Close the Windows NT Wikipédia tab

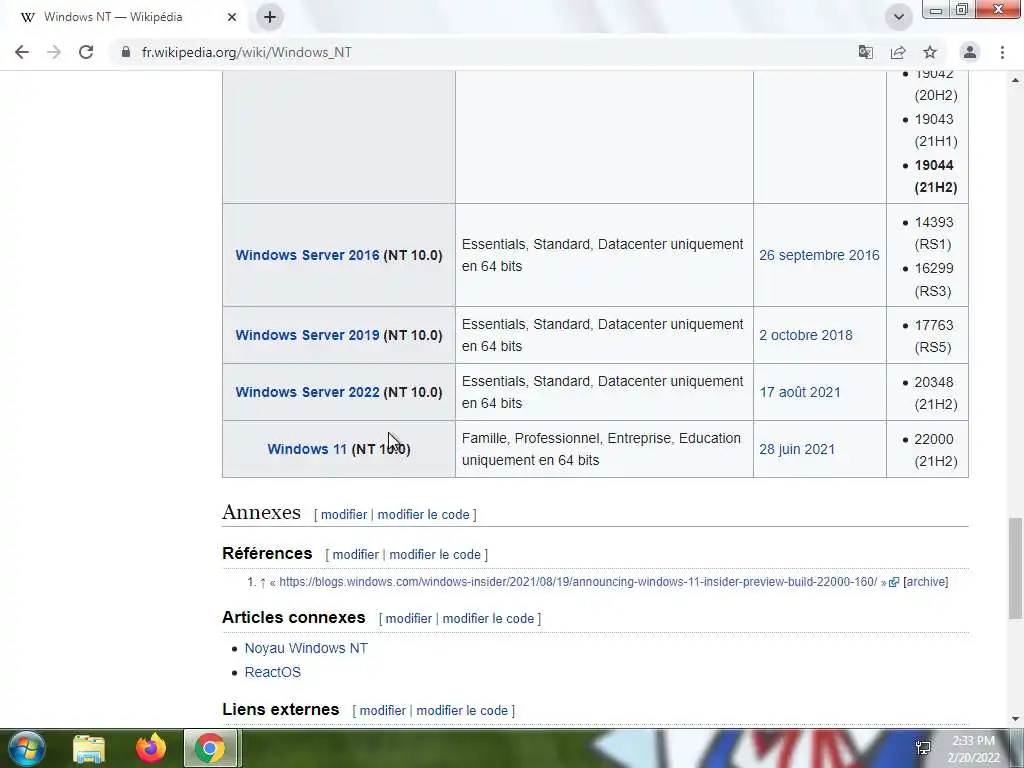232,17
